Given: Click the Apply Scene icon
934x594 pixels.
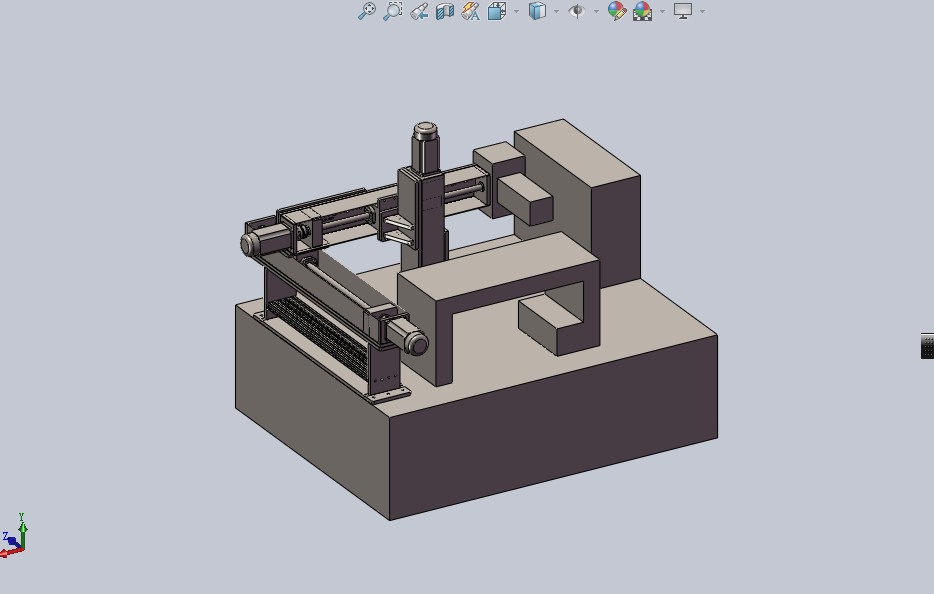Looking at the screenshot, I should click(x=642, y=11).
